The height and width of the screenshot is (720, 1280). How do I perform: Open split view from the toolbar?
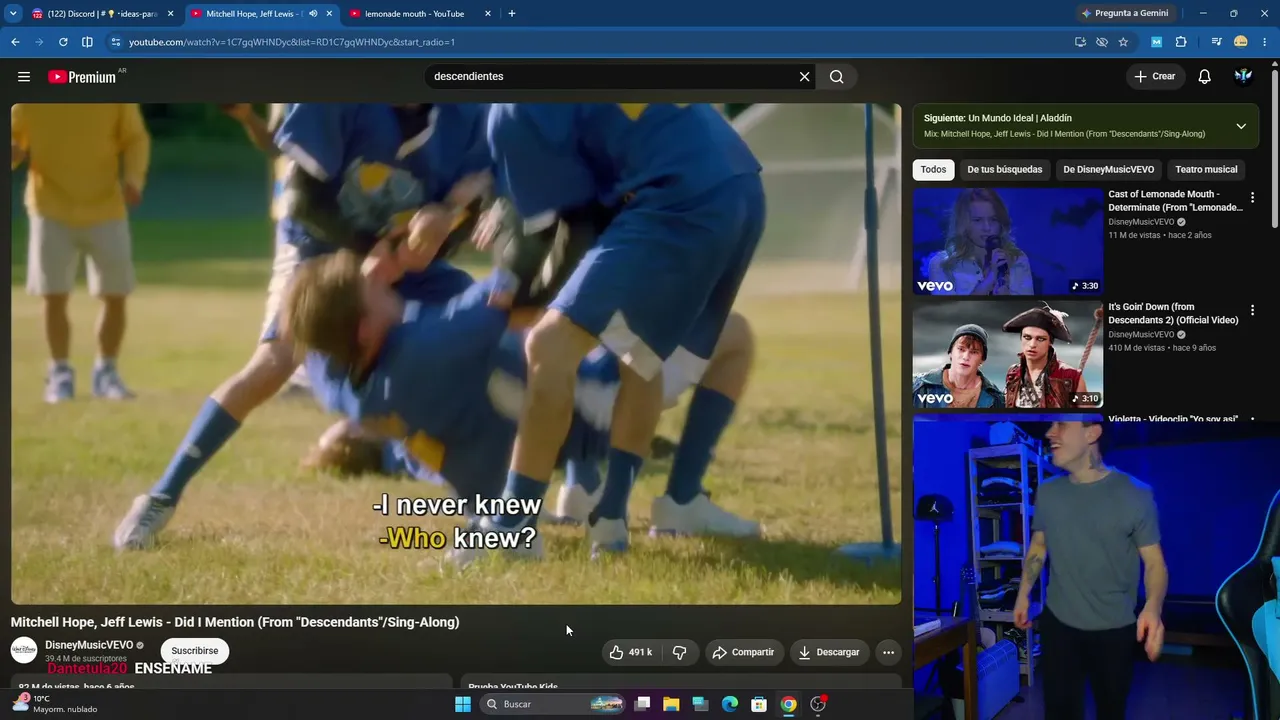coord(87,42)
